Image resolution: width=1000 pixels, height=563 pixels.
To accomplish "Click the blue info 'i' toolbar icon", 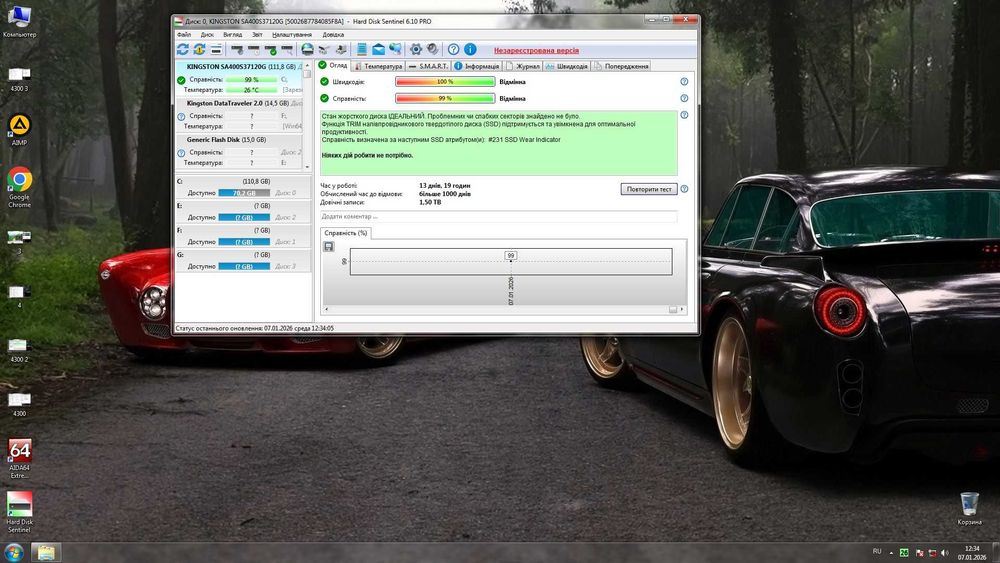I will pyautogui.click(x=470, y=49).
